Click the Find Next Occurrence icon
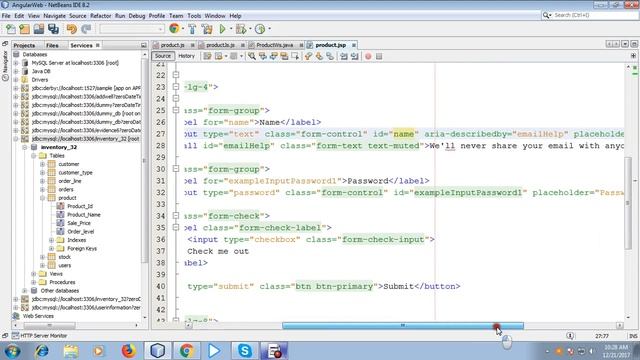This screenshot has height=360, width=640. pyautogui.click(x=273, y=56)
